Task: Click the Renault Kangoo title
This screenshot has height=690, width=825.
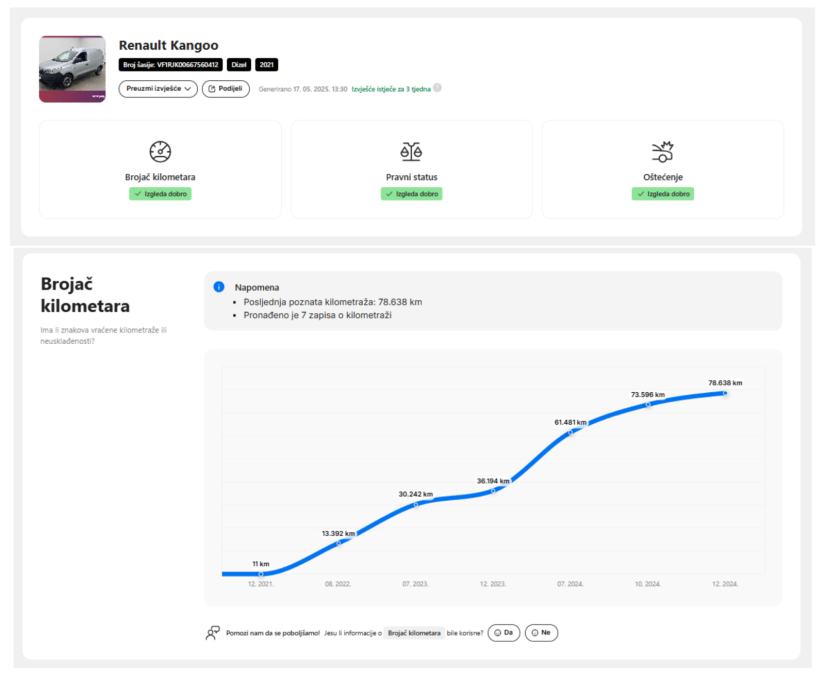Action: tap(168, 45)
